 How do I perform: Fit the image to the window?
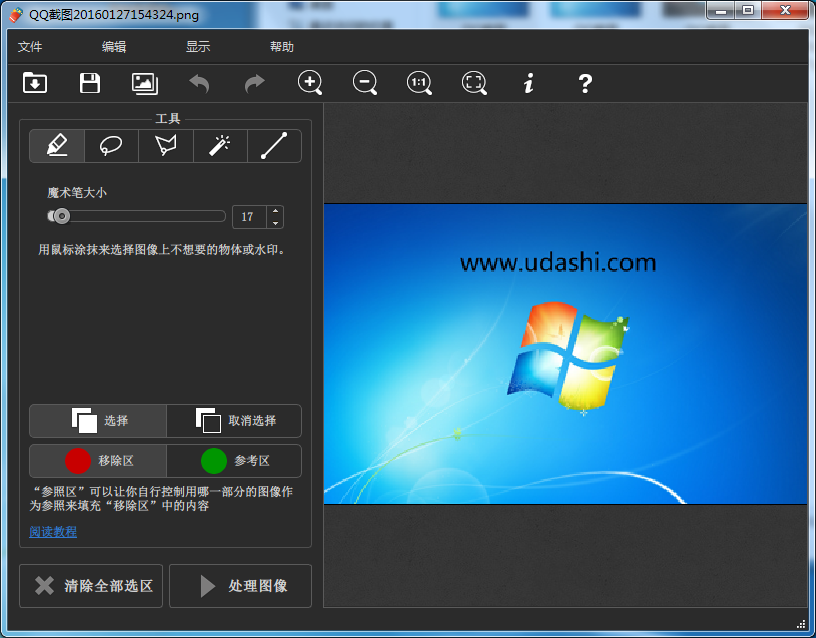point(474,83)
